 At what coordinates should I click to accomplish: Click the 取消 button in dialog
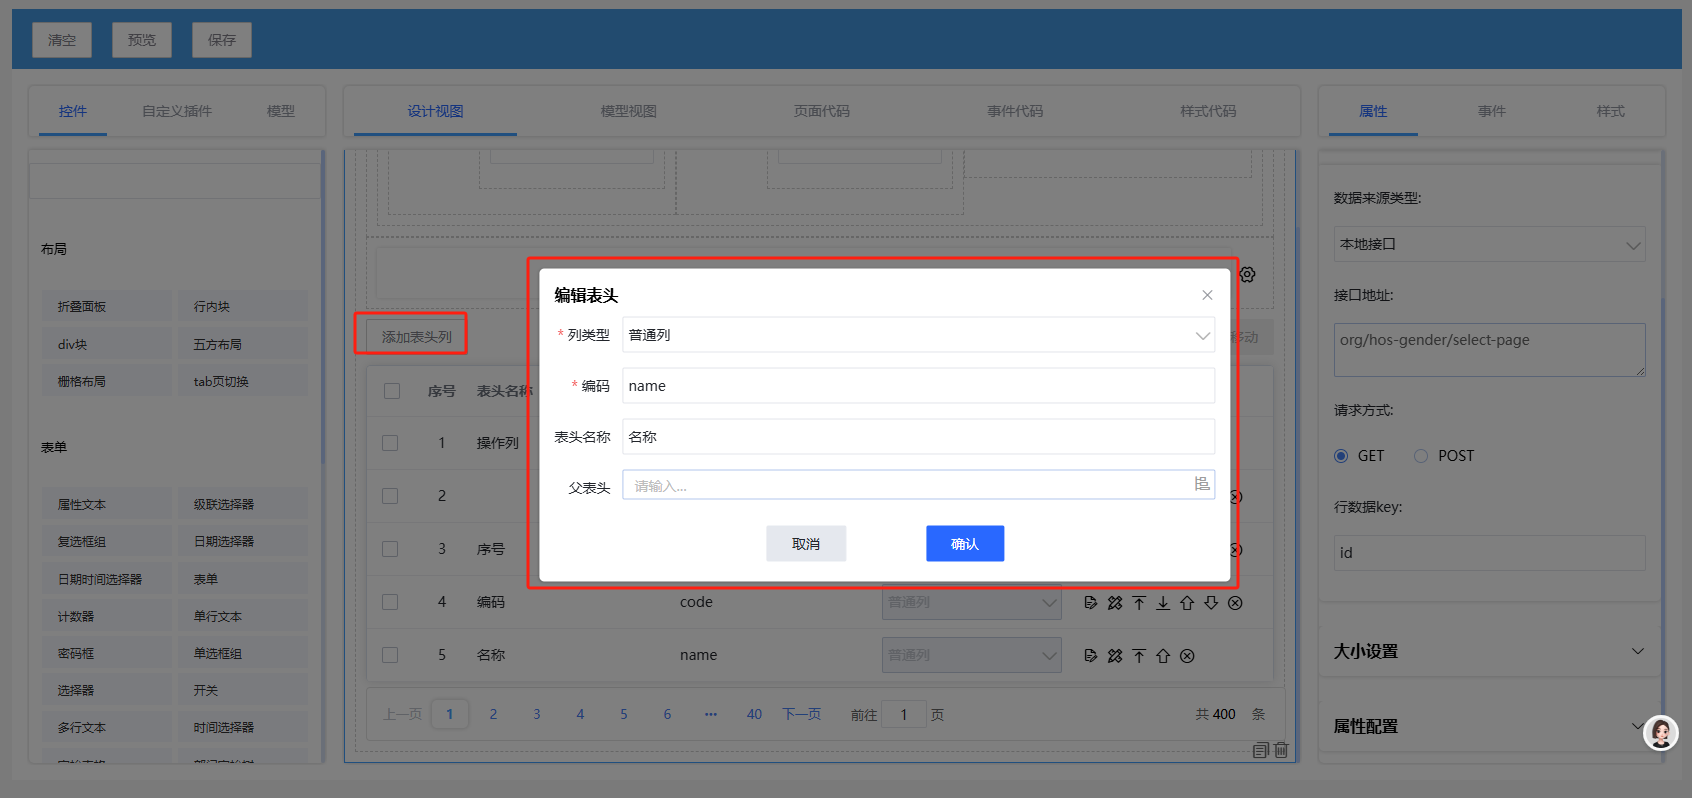tap(806, 544)
